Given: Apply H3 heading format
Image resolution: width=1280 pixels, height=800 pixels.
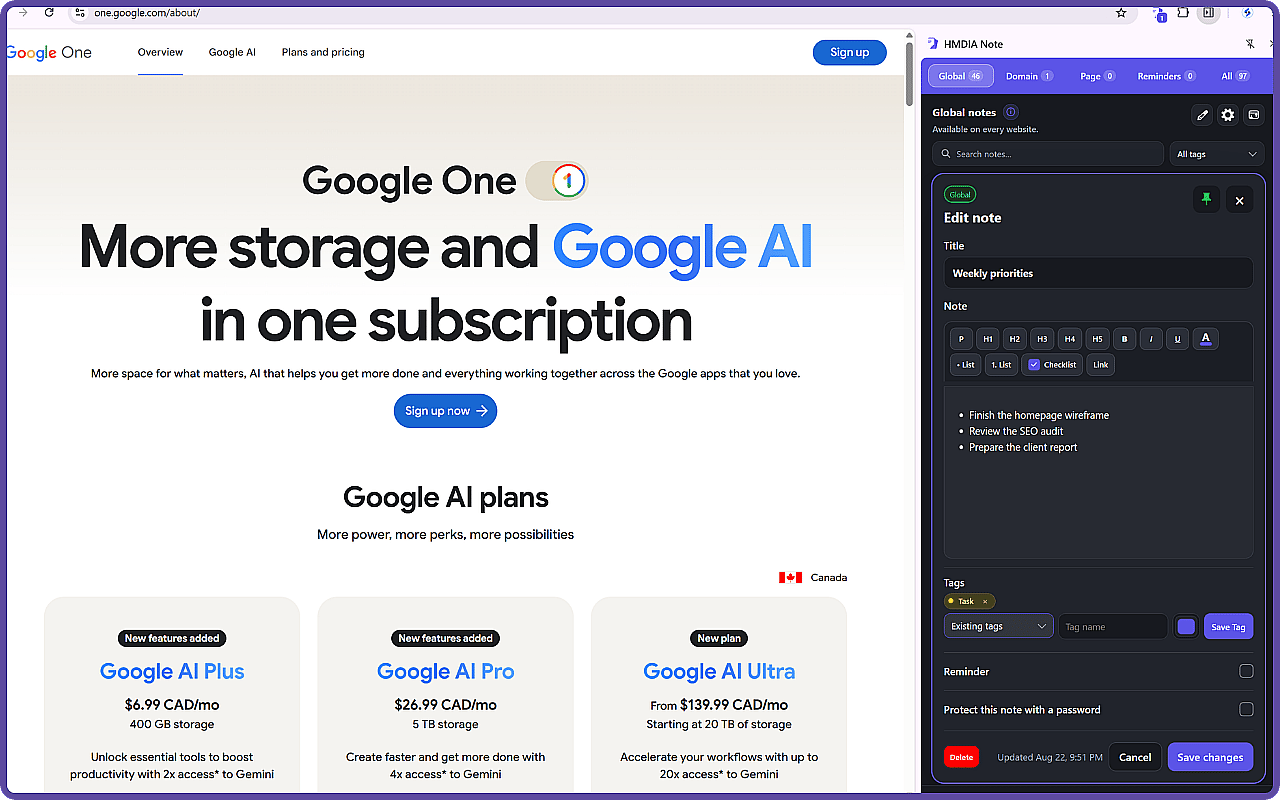Looking at the screenshot, I should coord(1042,339).
